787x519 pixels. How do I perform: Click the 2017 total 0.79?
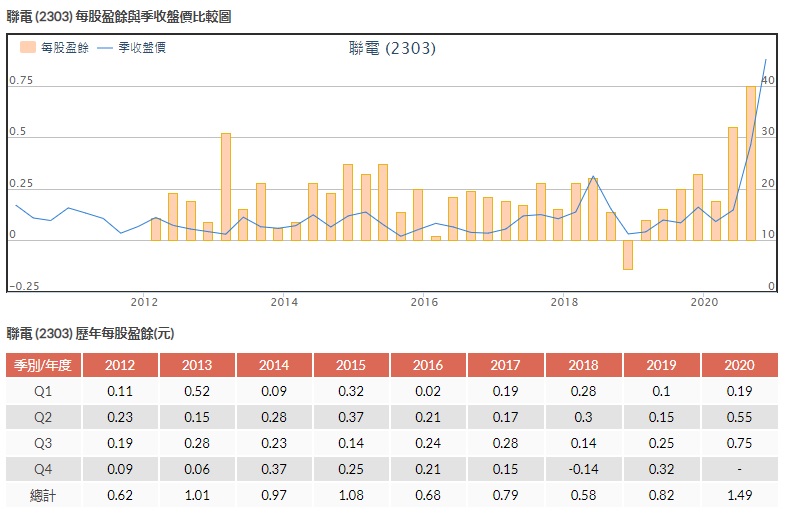coord(505,495)
